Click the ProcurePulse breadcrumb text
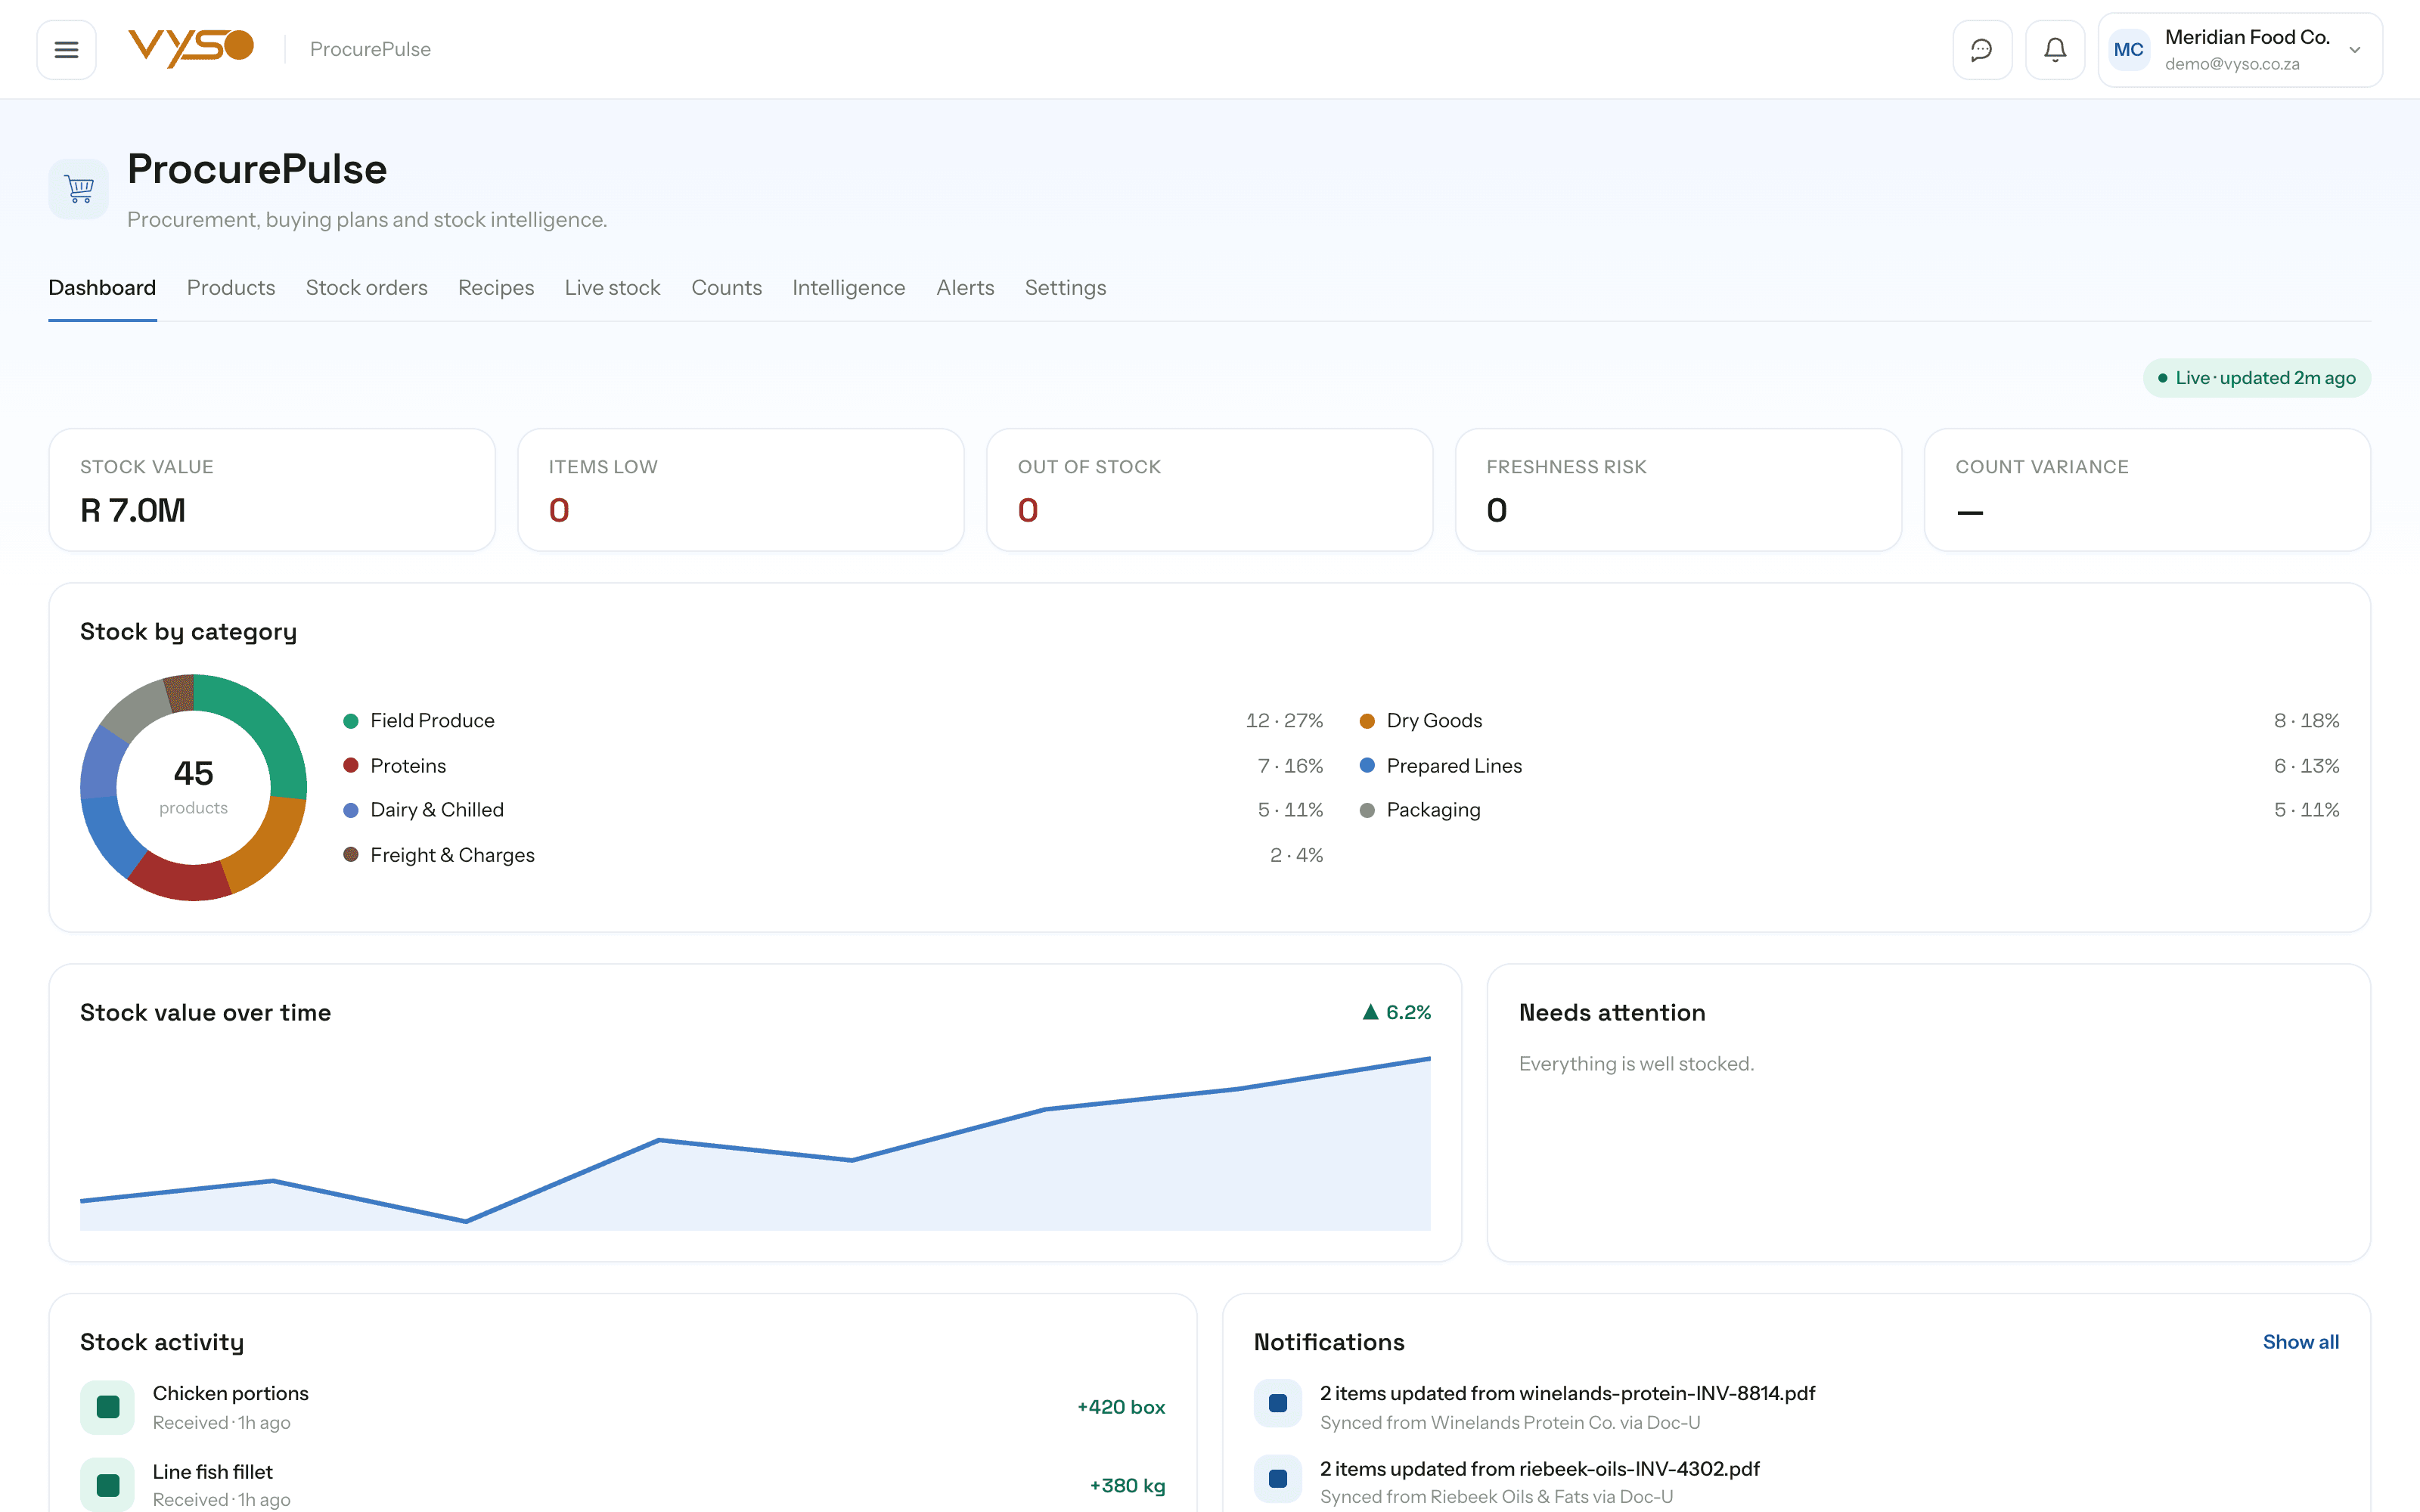2420x1512 pixels. click(x=370, y=49)
